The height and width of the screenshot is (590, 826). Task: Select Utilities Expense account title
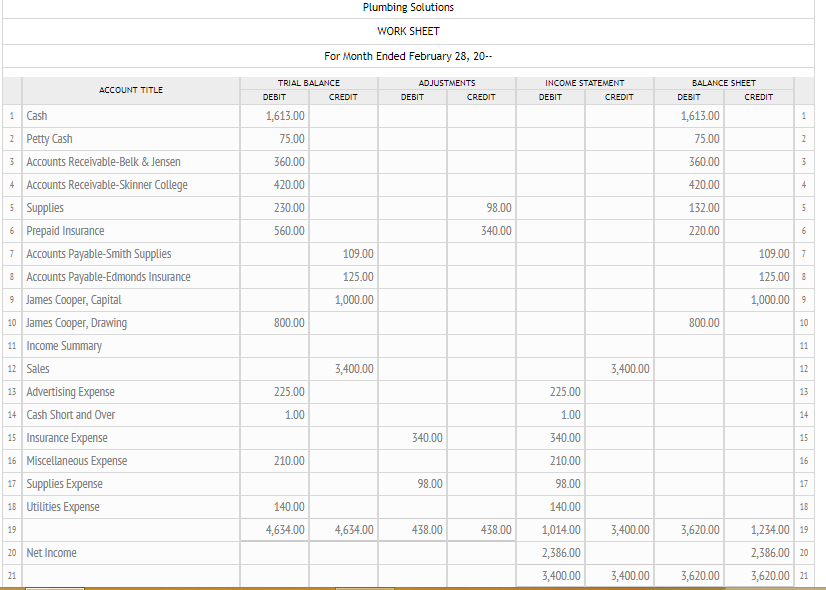[131, 507]
